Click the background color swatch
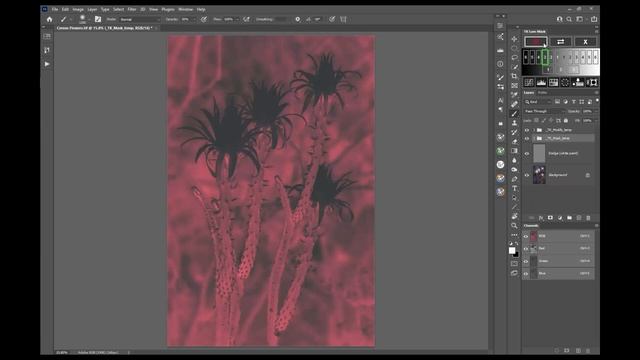 pos(516,255)
